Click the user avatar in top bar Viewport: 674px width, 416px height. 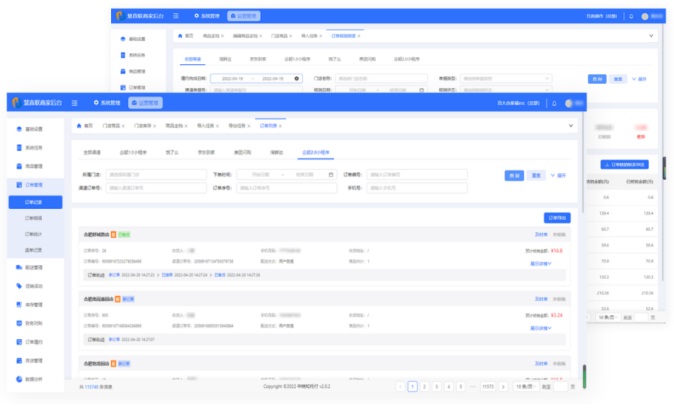(x=568, y=102)
